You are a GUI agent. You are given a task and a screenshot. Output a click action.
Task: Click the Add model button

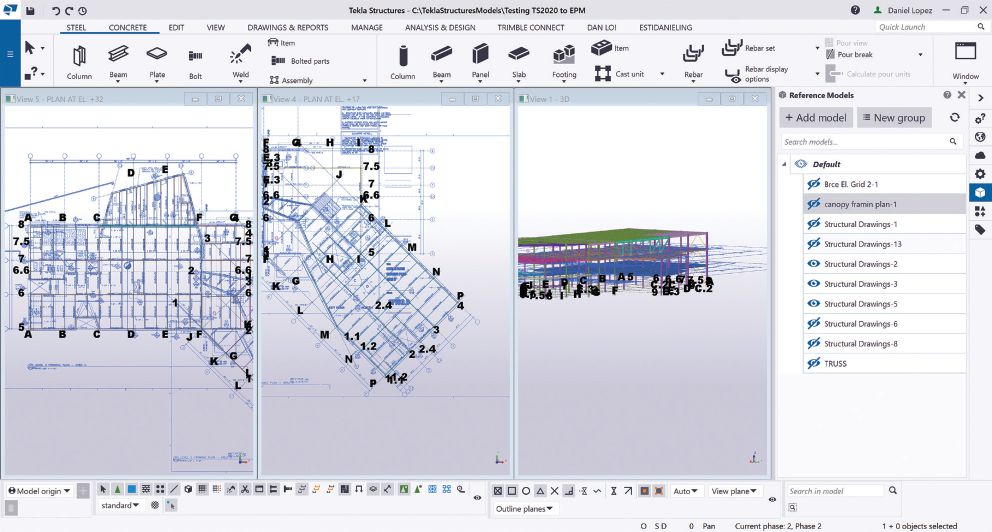(815, 118)
